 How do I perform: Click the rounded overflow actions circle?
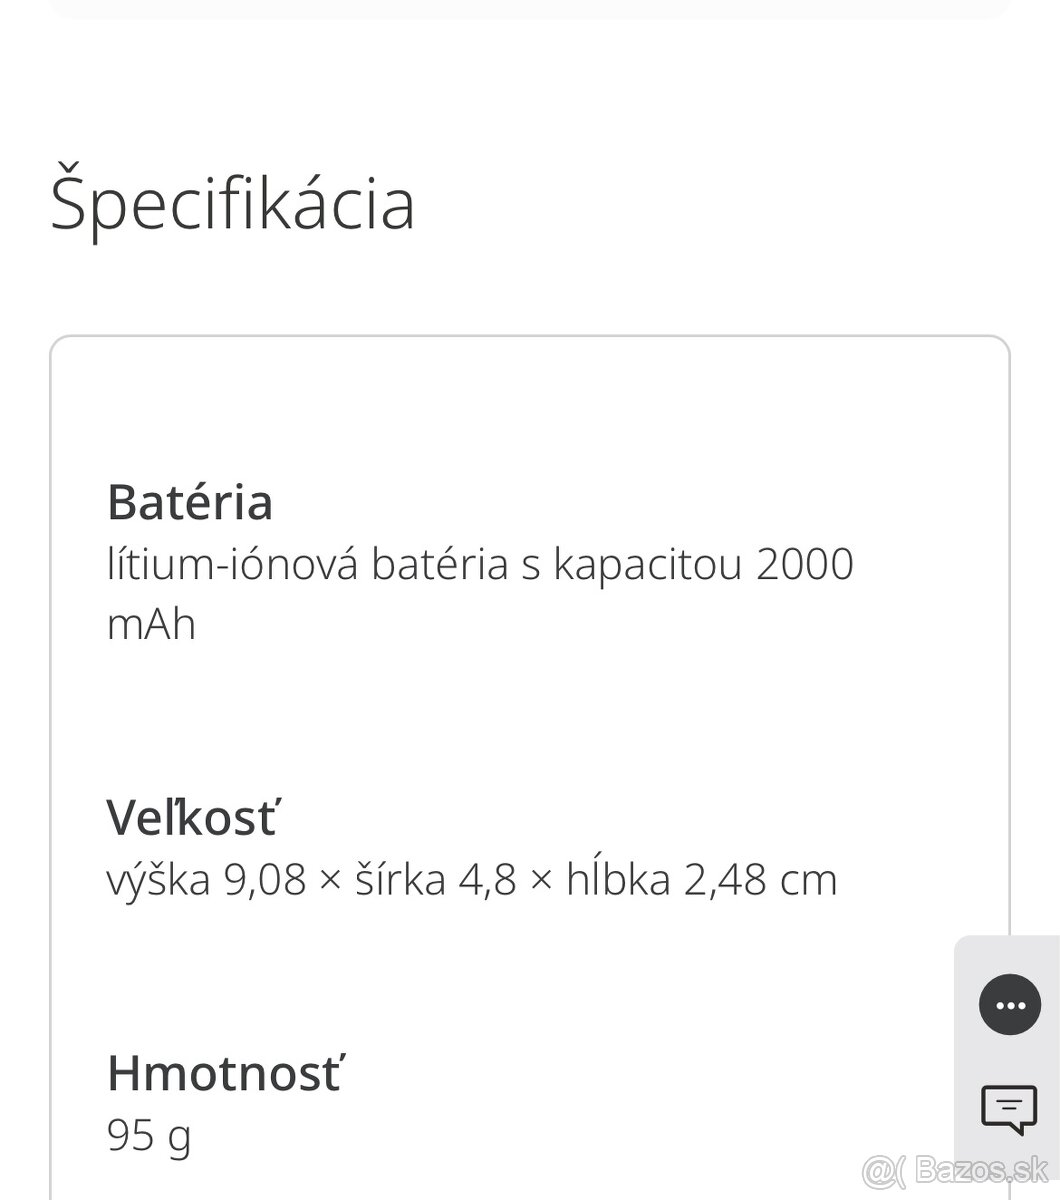point(1010,1005)
